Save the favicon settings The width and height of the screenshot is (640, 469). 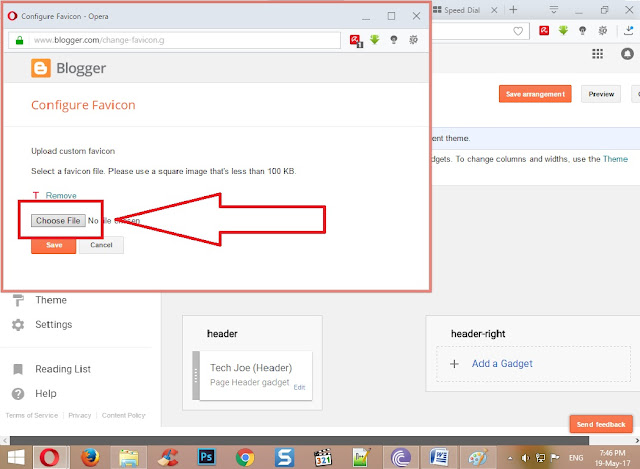(x=53, y=245)
